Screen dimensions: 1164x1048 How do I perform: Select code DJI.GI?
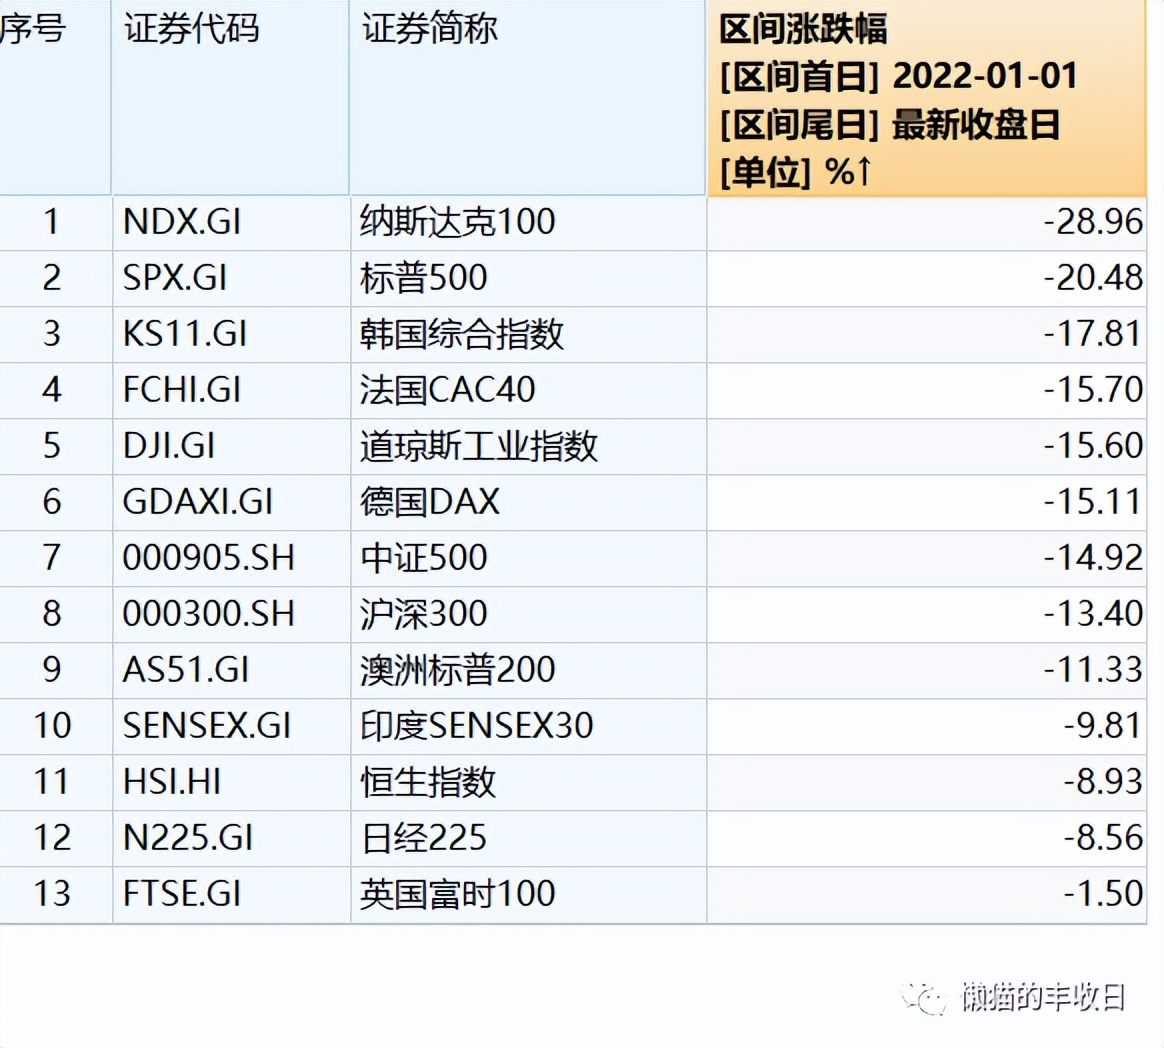coord(169,446)
